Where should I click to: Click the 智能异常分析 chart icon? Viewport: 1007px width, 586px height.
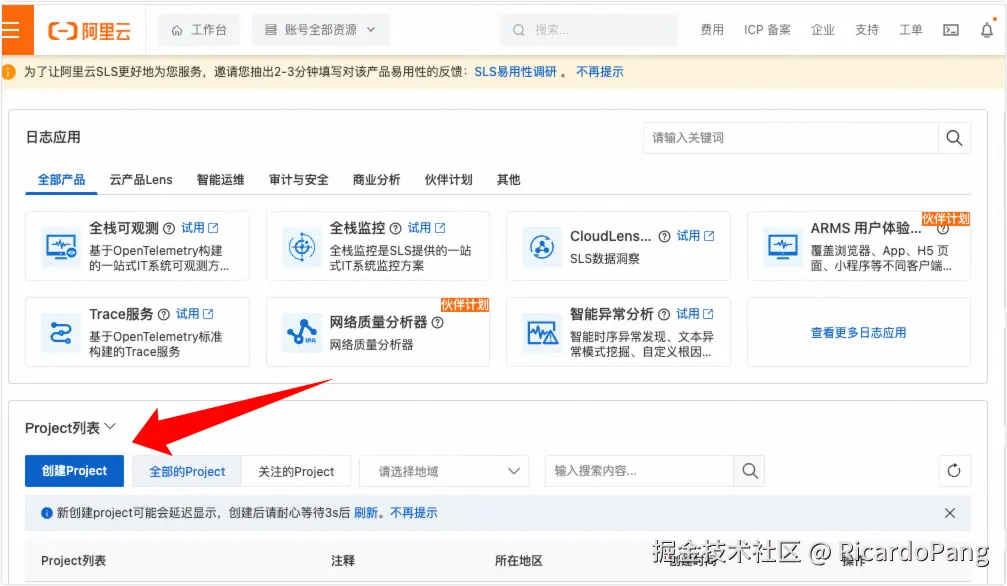pyautogui.click(x=542, y=333)
